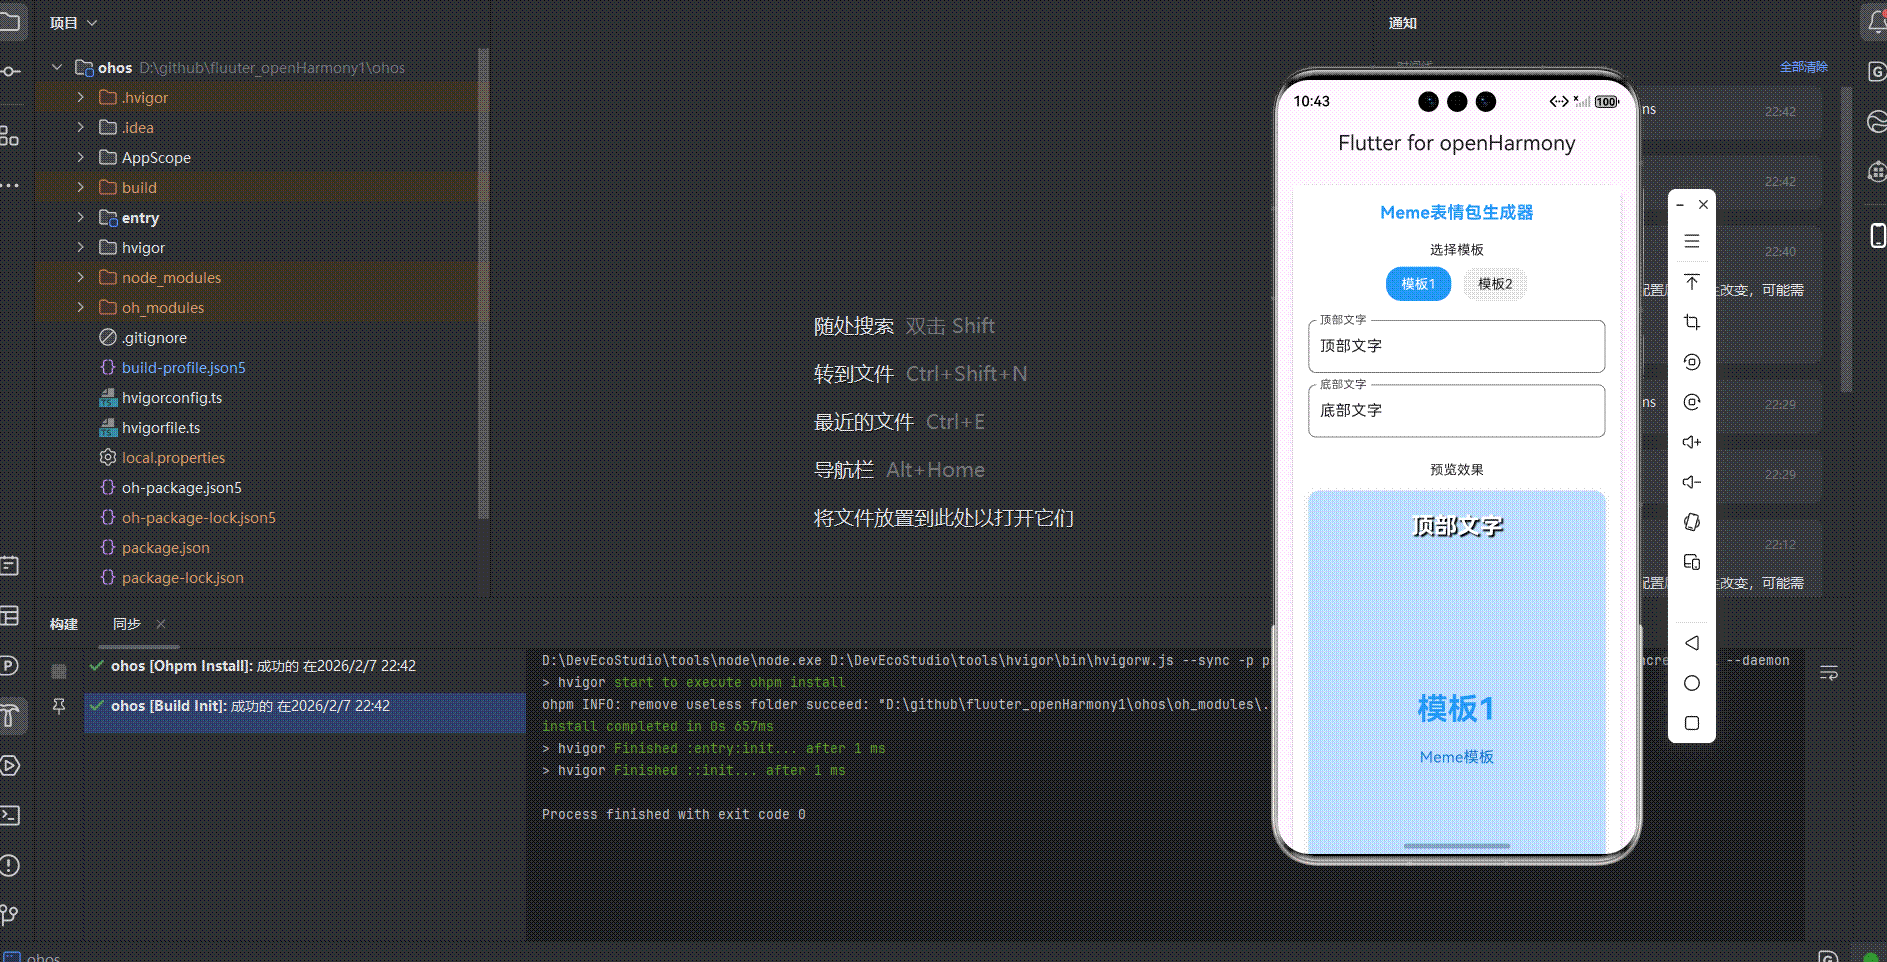Select ohos [Ohpm Install] build result row
1887x962 pixels.
[x=304, y=666]
